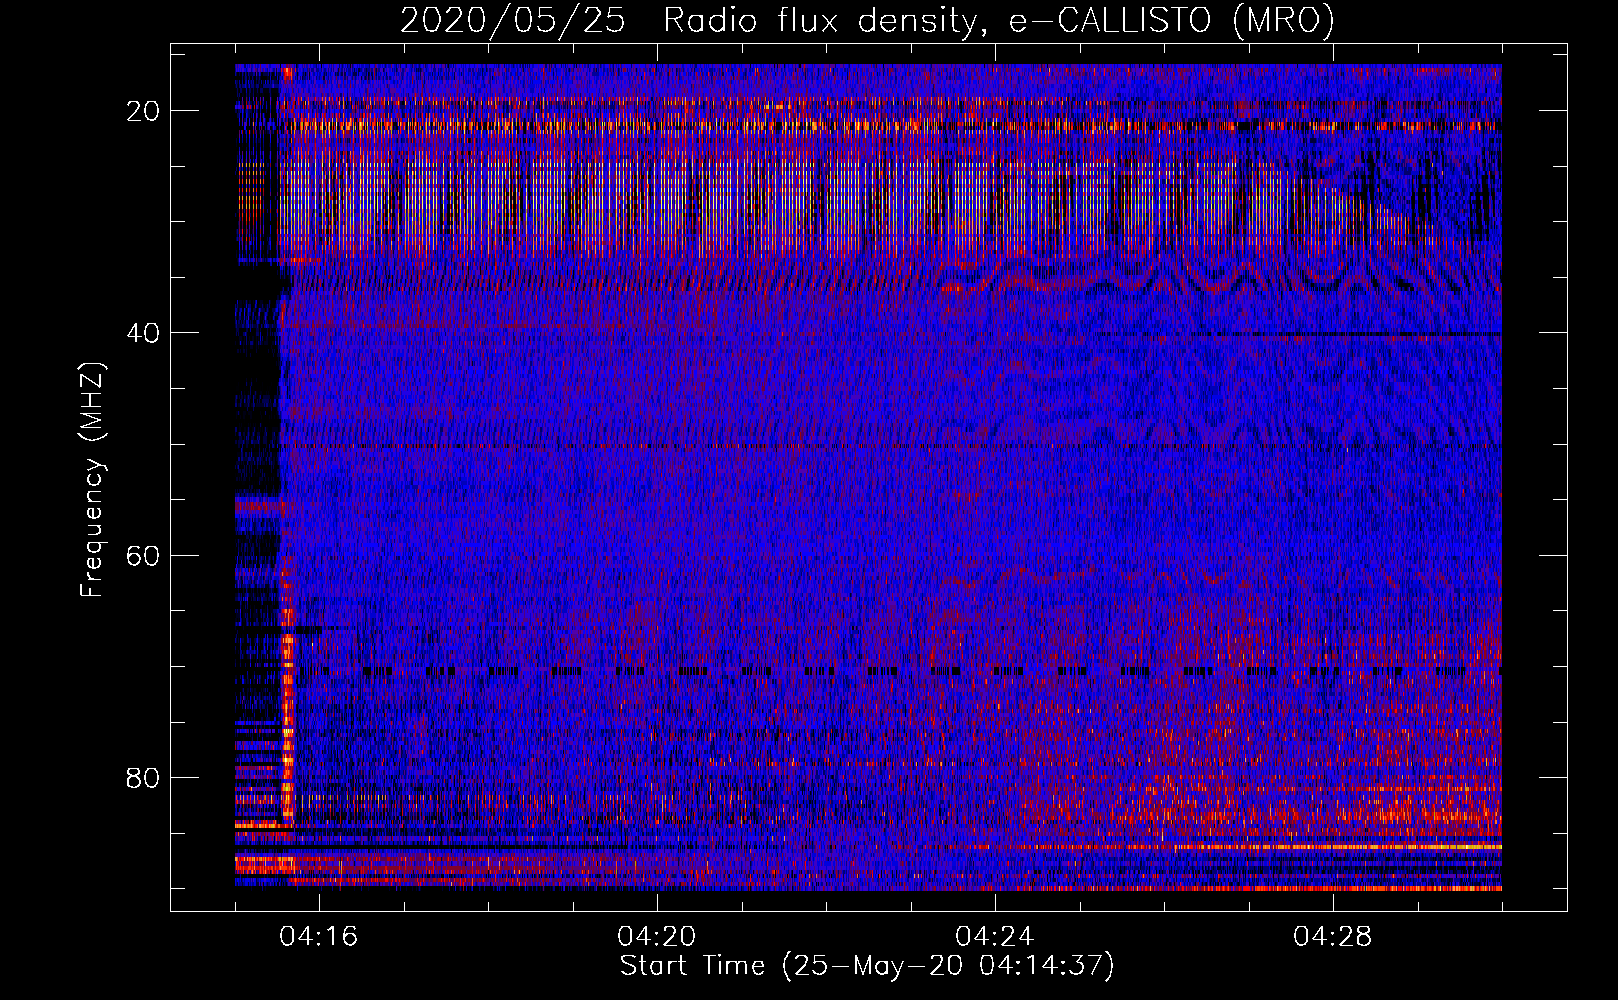The height and width of the screenshot is (1000, 1618).
Task: Click the '20' frequency tick label
Action: (143, 111)
